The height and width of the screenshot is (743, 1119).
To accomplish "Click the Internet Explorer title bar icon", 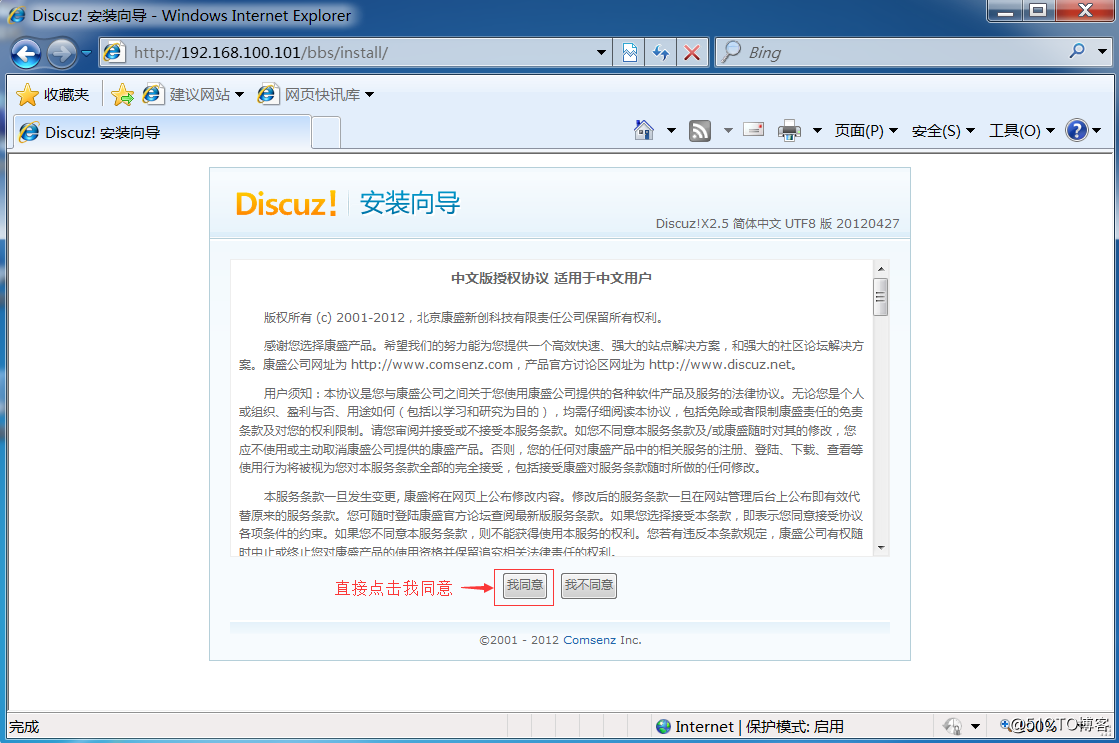I will [17, 15].
